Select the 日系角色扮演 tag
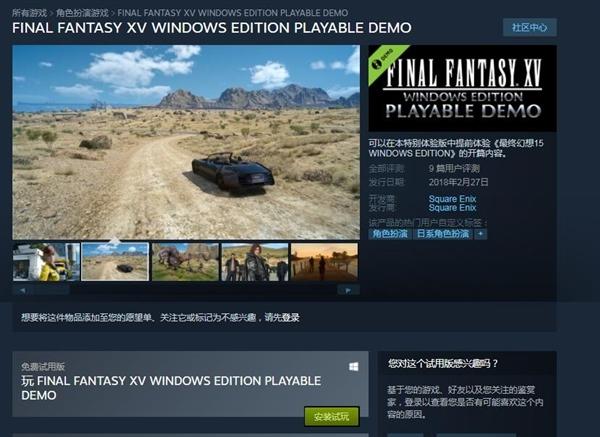The image size is (600, 437). [x=443, y=234]
